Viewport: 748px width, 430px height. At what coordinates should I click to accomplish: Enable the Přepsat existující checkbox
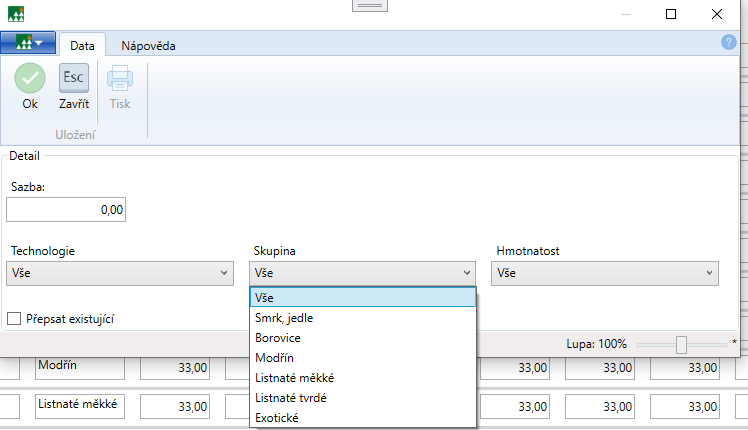coord(15,318)
